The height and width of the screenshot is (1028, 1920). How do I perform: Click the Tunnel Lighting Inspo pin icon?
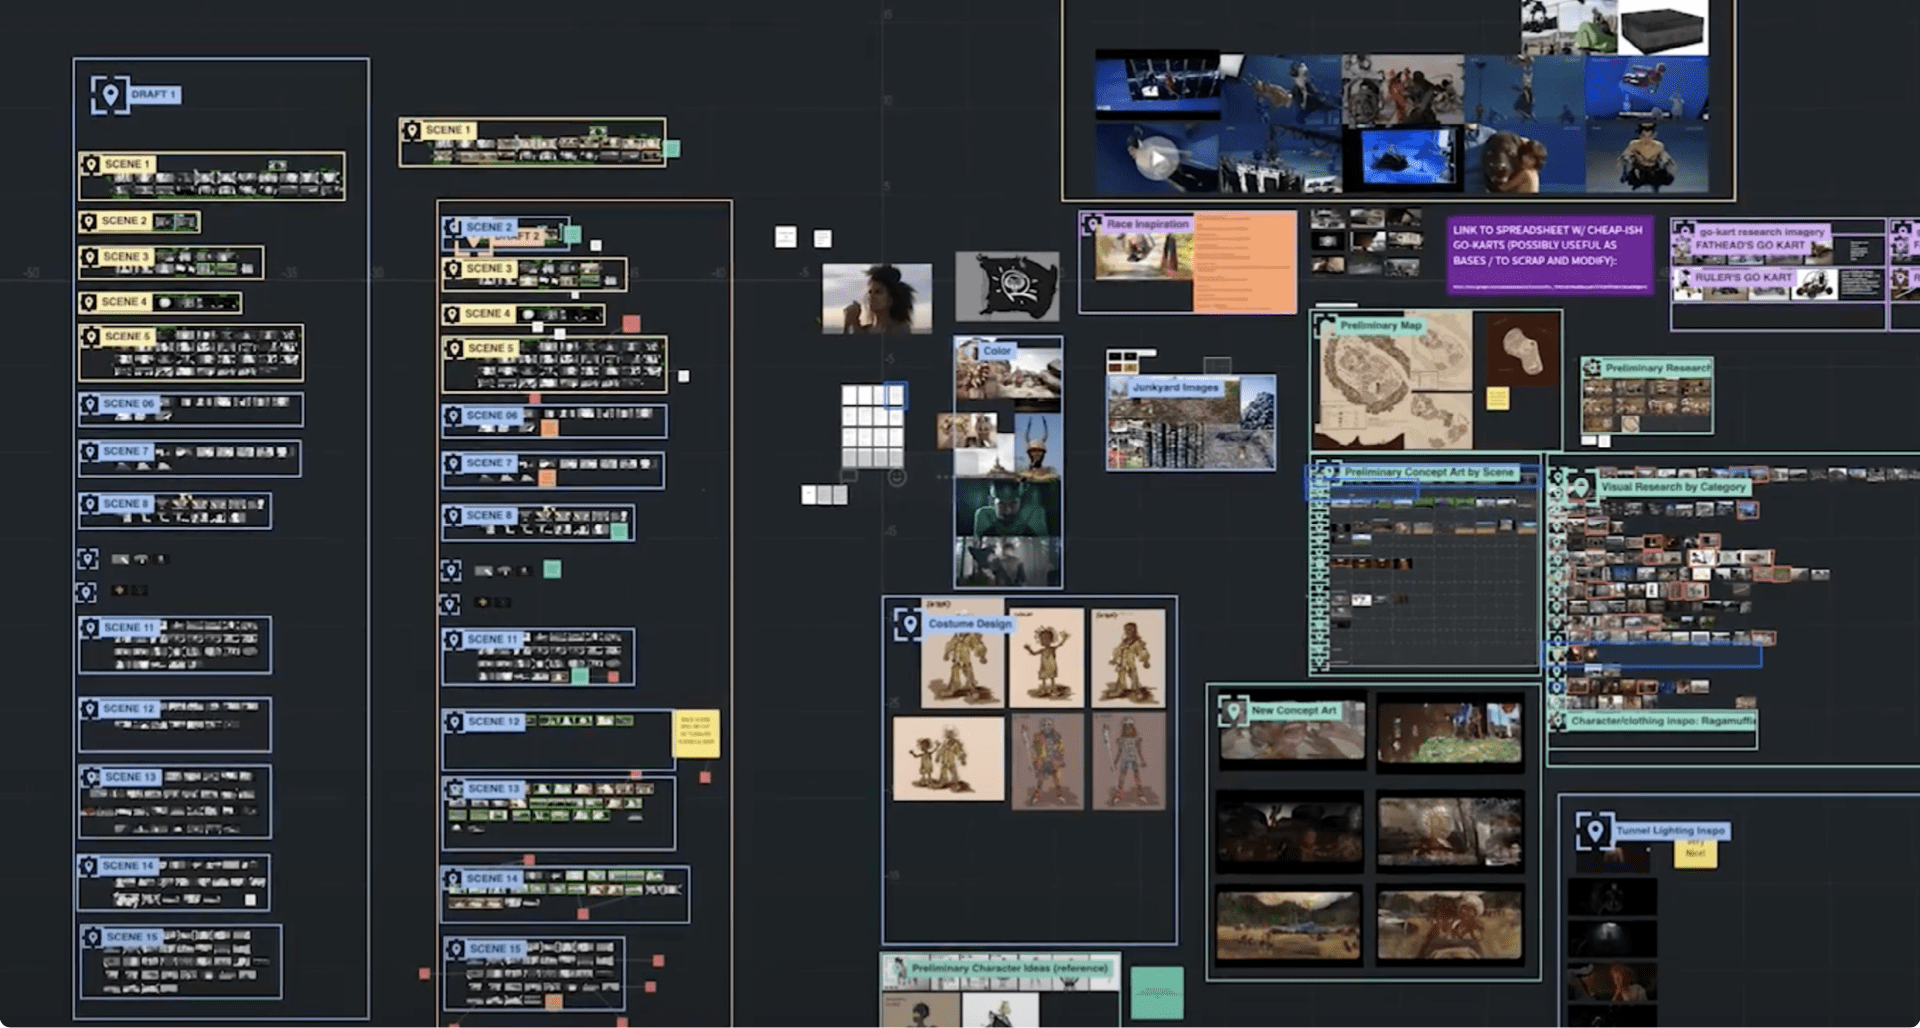[x=1595, y=831]
